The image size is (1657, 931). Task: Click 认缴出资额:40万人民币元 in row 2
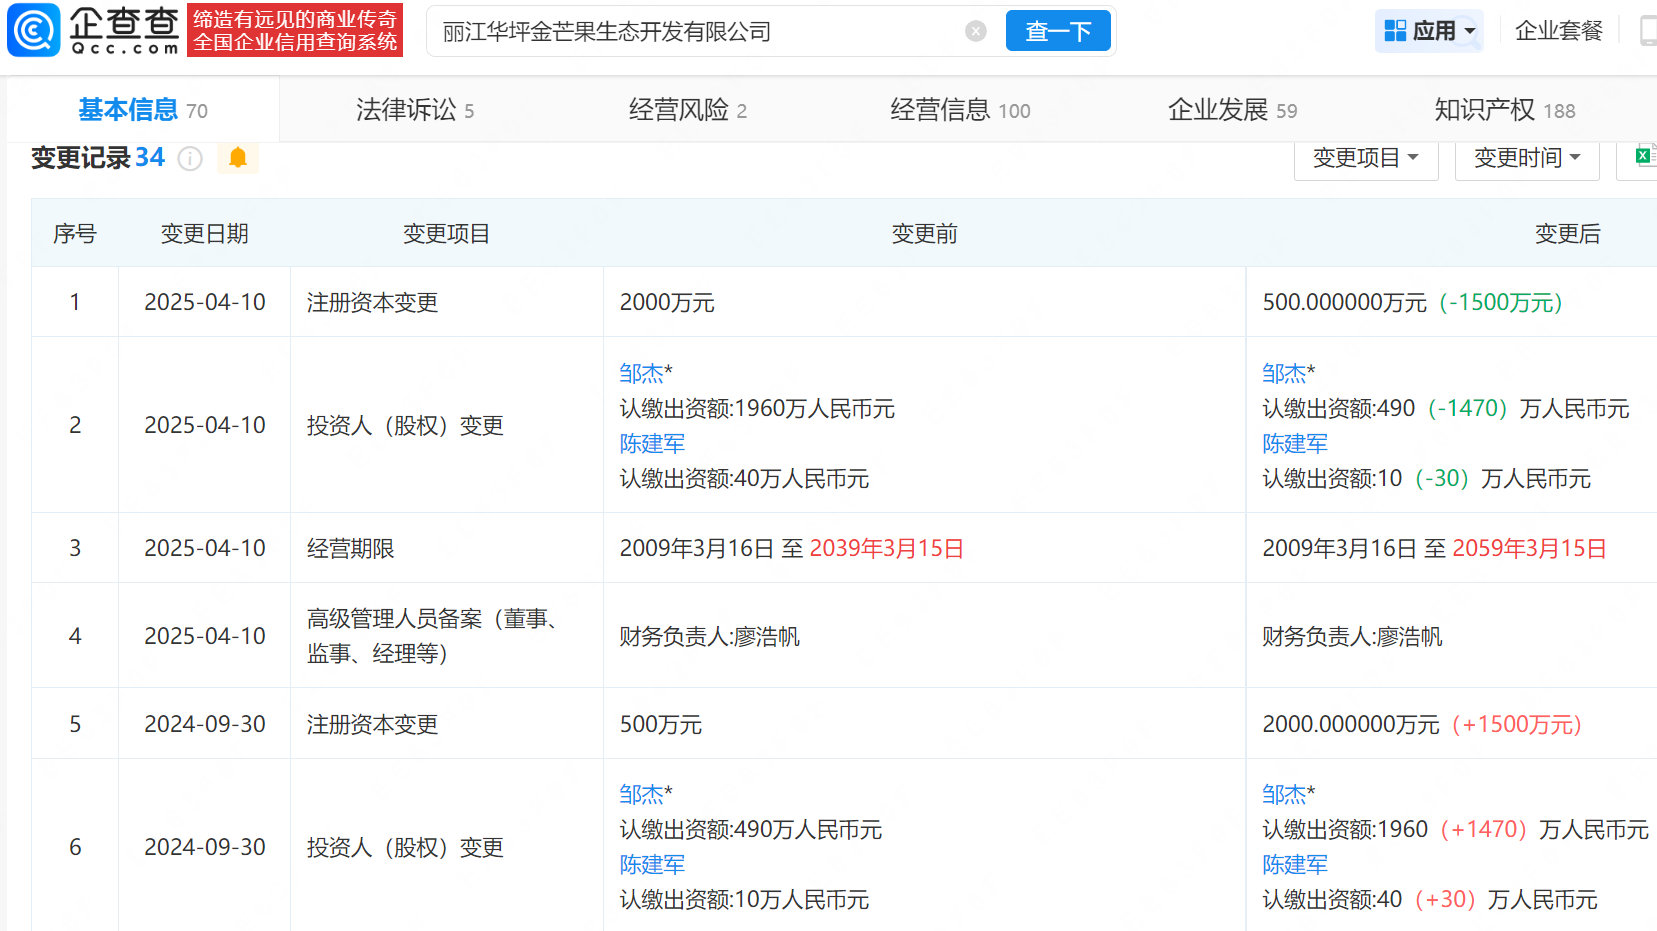(744, 479)
